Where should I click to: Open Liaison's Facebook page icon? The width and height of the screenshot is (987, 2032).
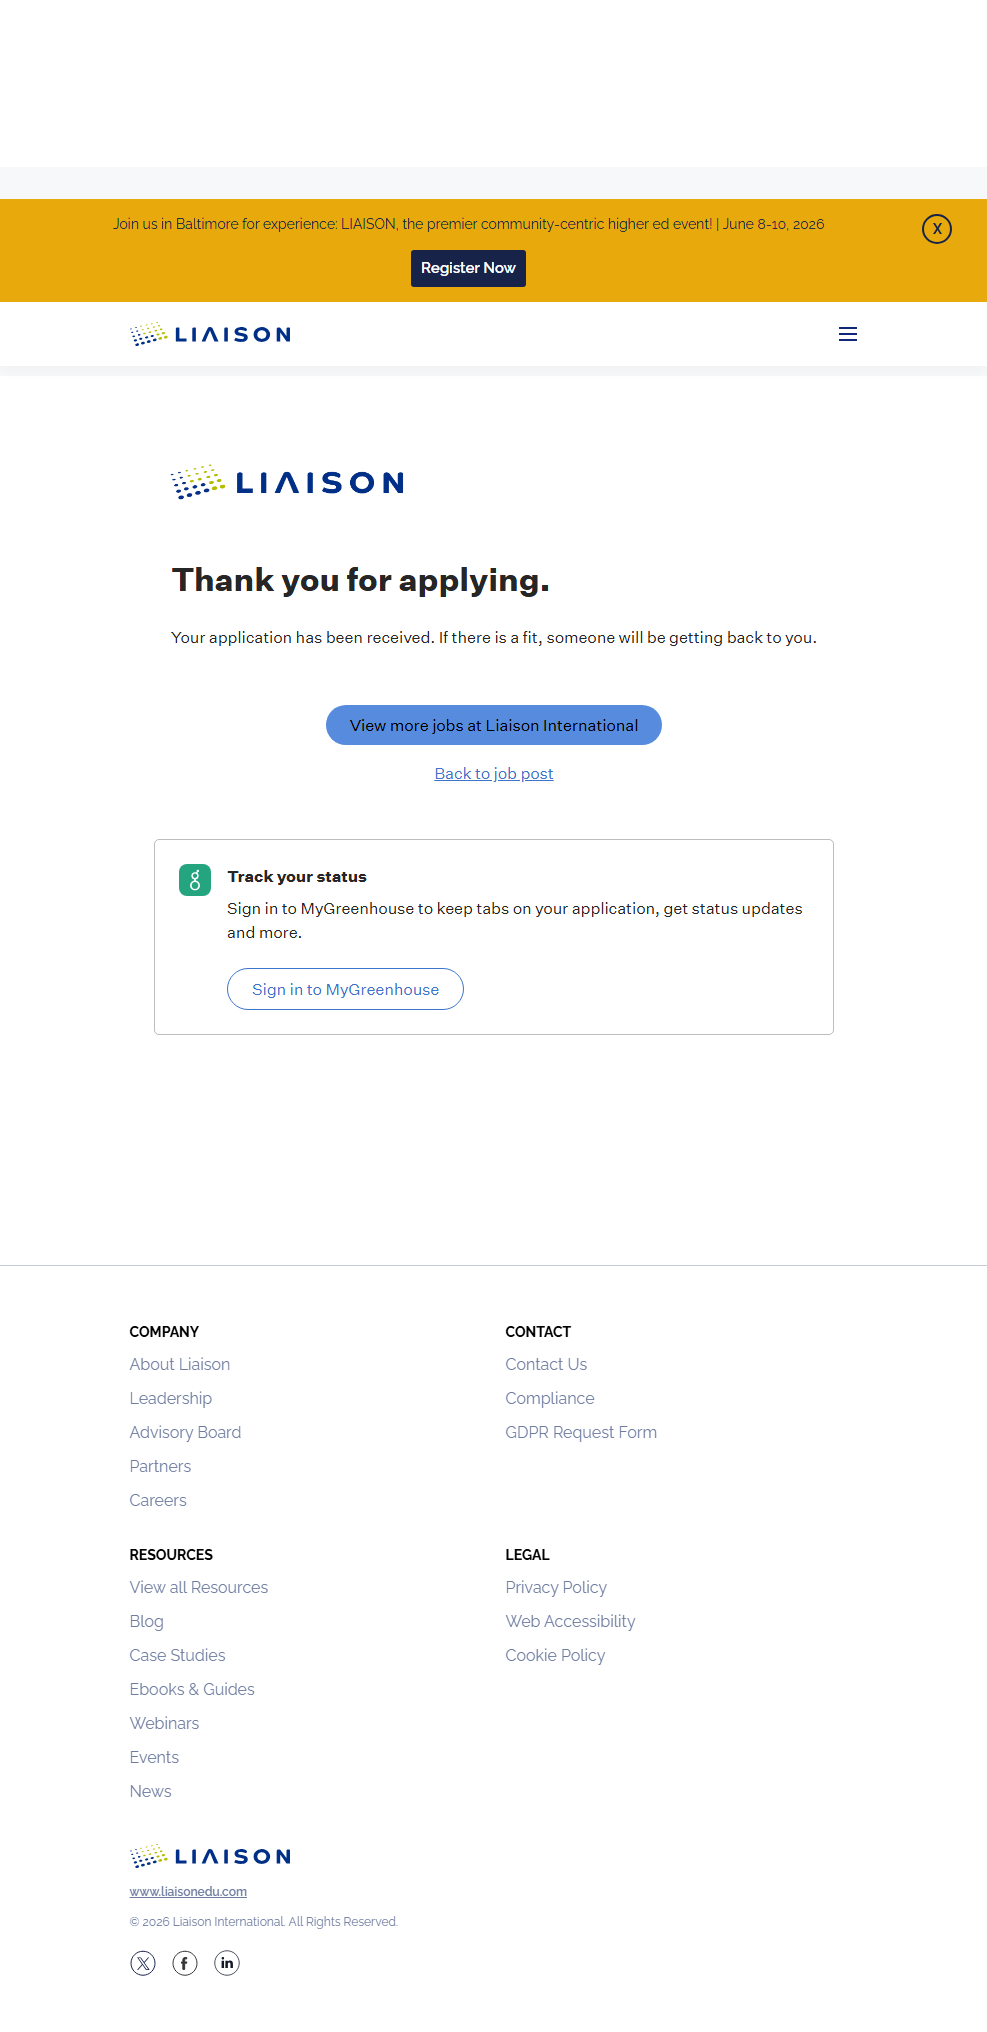pyautogui.click(x=185, y=1963)
